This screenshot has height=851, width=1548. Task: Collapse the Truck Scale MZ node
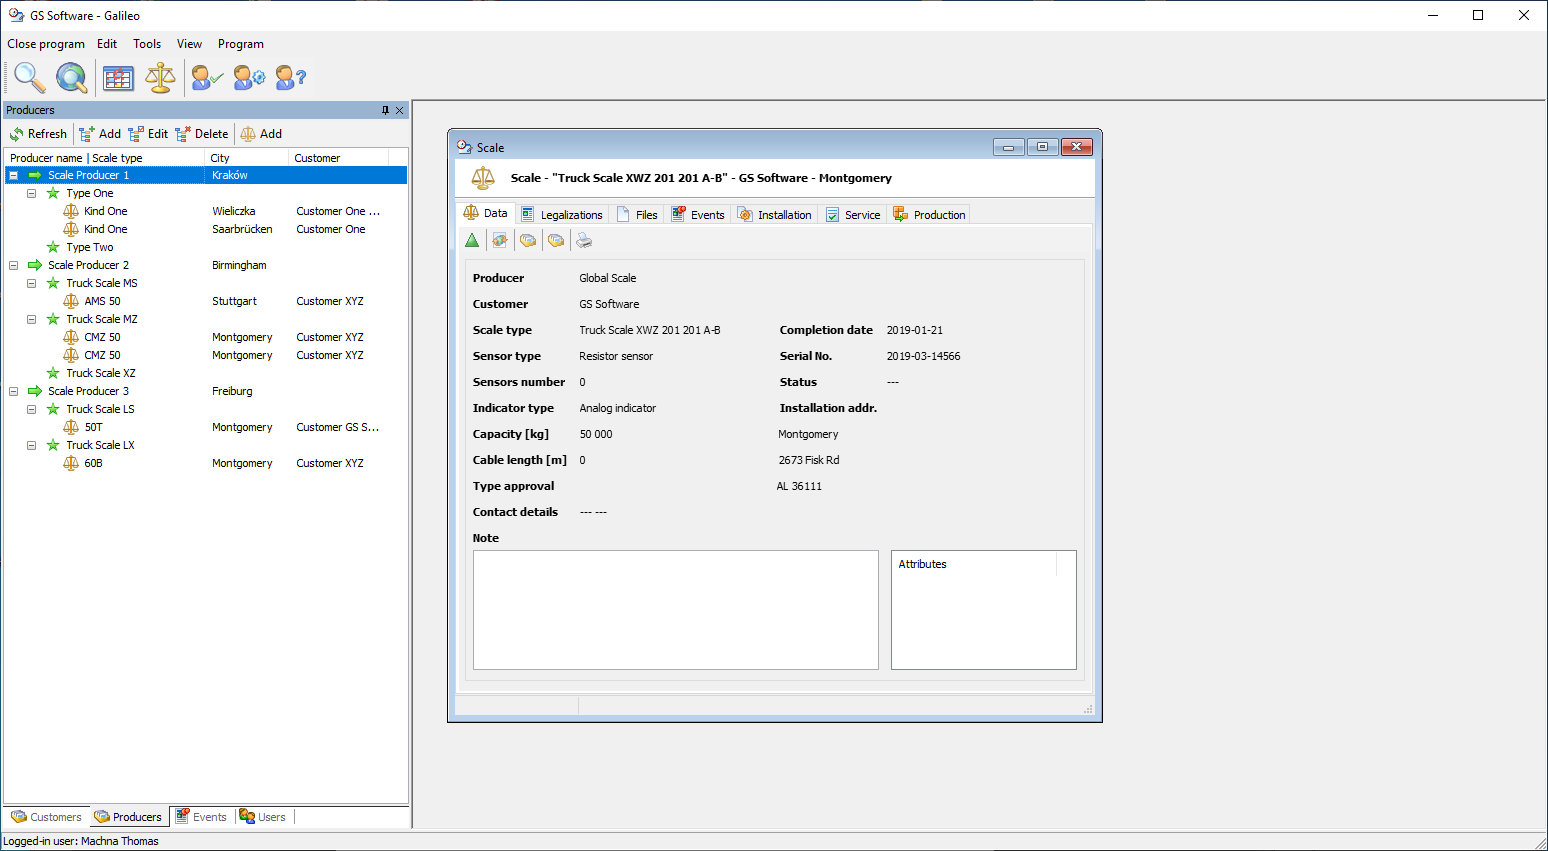pyautogui.click(x=32, y=319)
